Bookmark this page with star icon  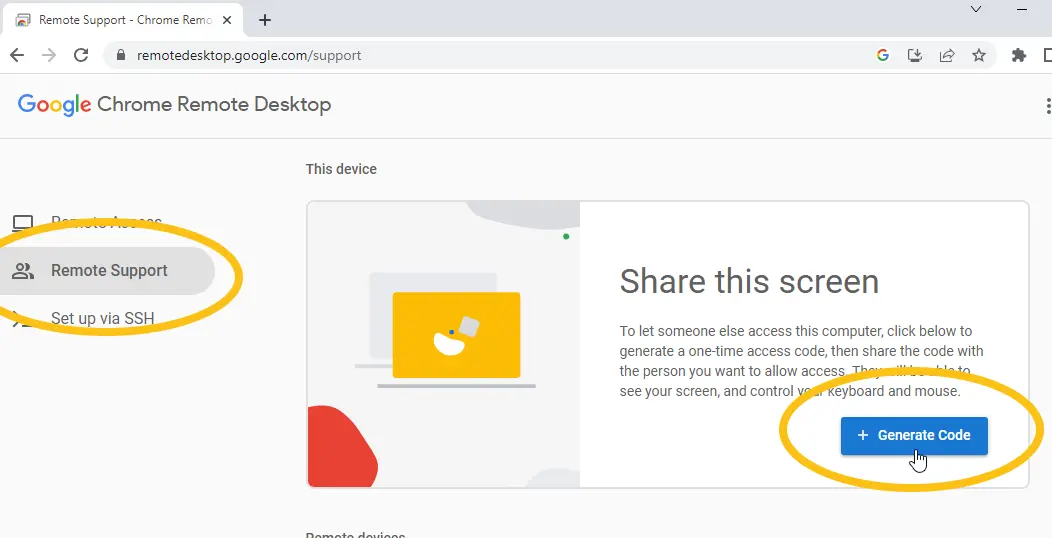pyautogui.click(x=980, y=56)
